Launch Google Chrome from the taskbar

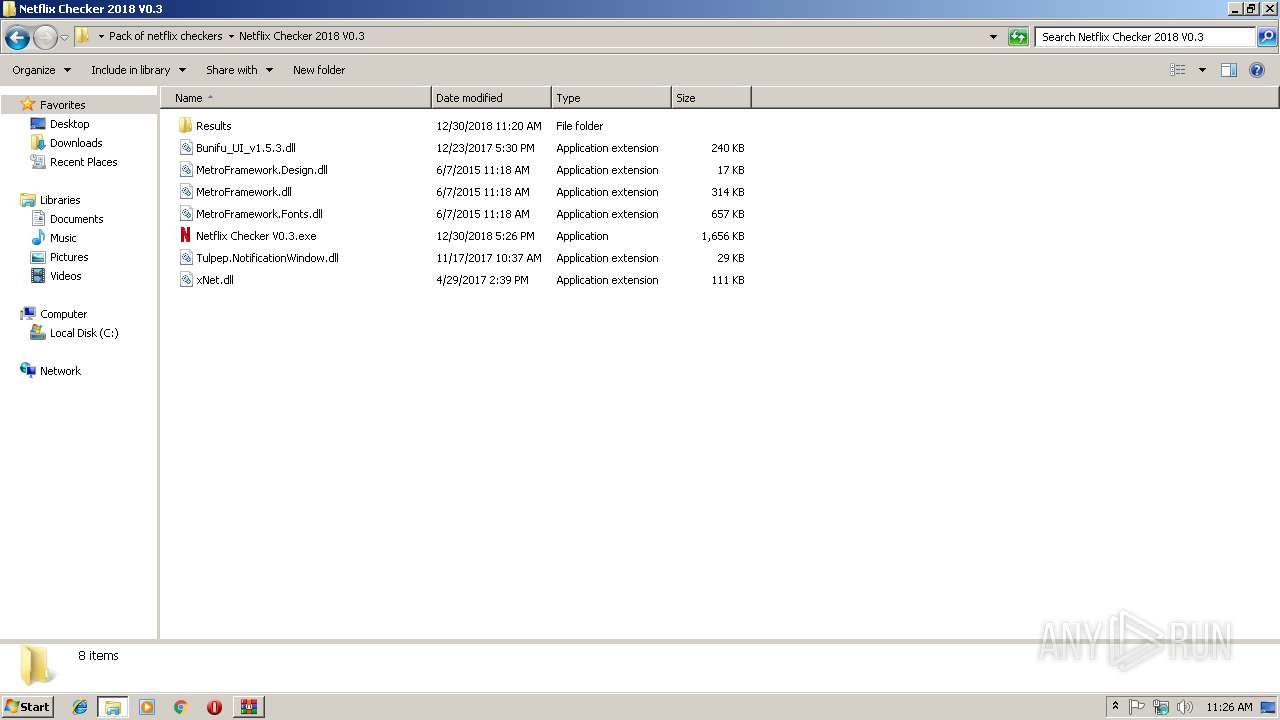(180, 707)
